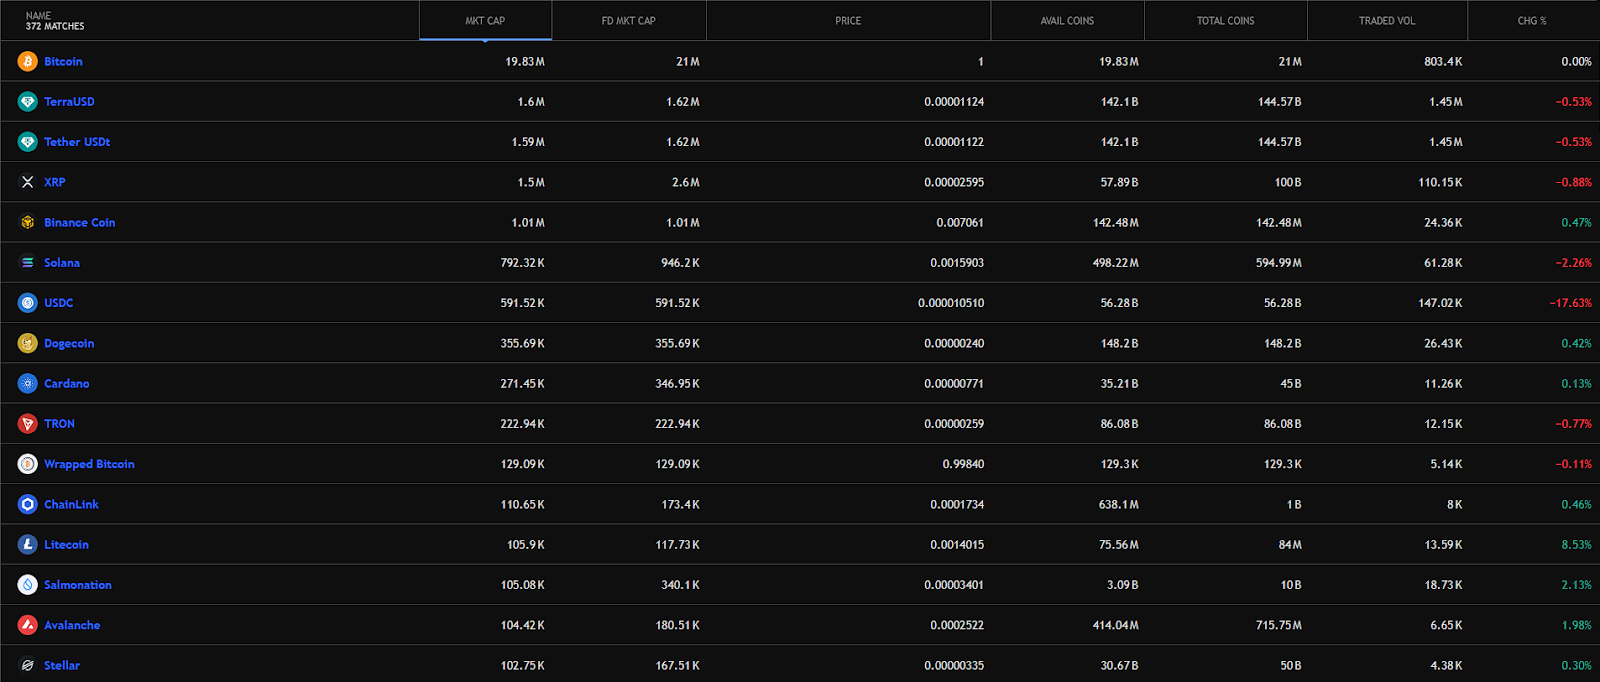Image resolution: width=1600 pixels, height=682 pixels.
Task: Click the XRP coin icon
Action: 28,182
